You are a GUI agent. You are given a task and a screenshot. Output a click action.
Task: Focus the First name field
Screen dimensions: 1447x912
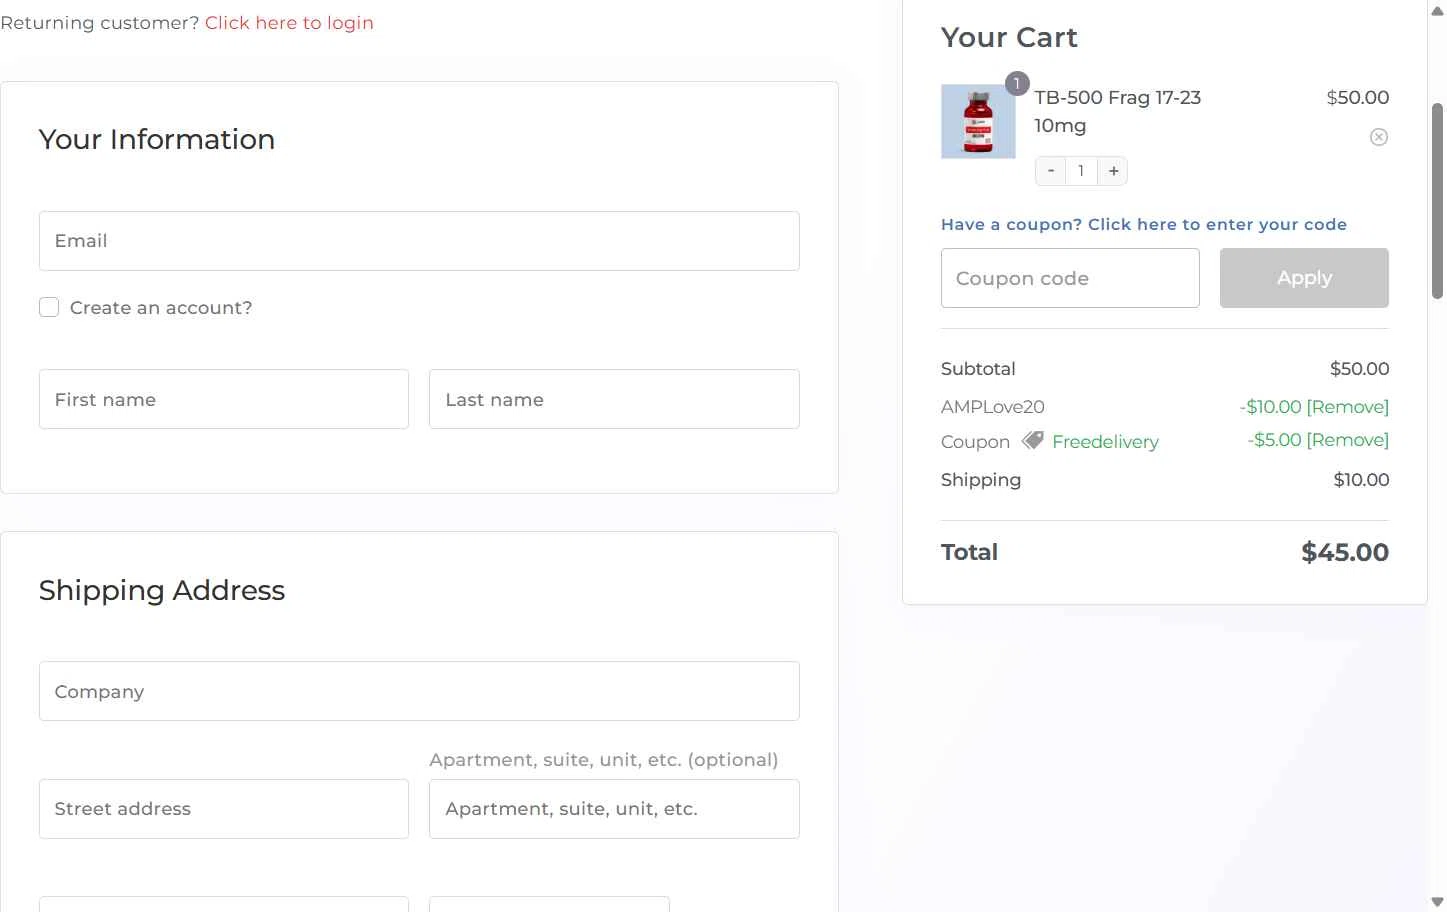[224, 399]
